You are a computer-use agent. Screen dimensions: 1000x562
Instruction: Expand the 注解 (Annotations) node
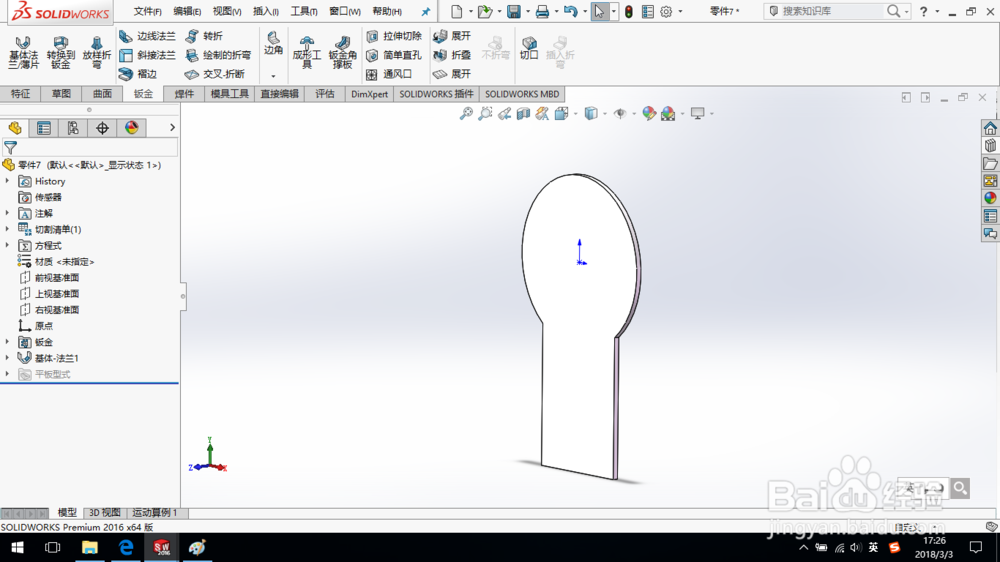tap(8, 213)
